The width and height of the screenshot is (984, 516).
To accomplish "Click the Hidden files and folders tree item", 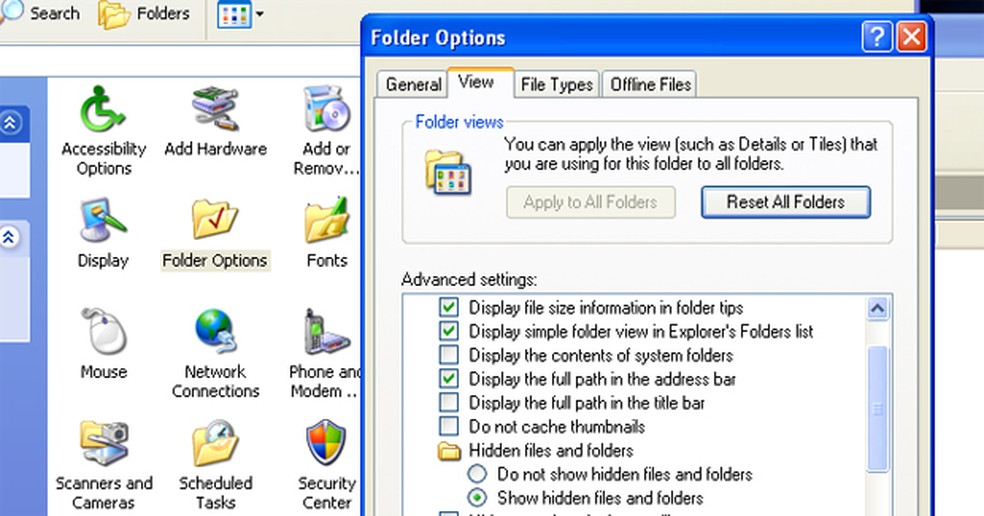I will 535,450.
